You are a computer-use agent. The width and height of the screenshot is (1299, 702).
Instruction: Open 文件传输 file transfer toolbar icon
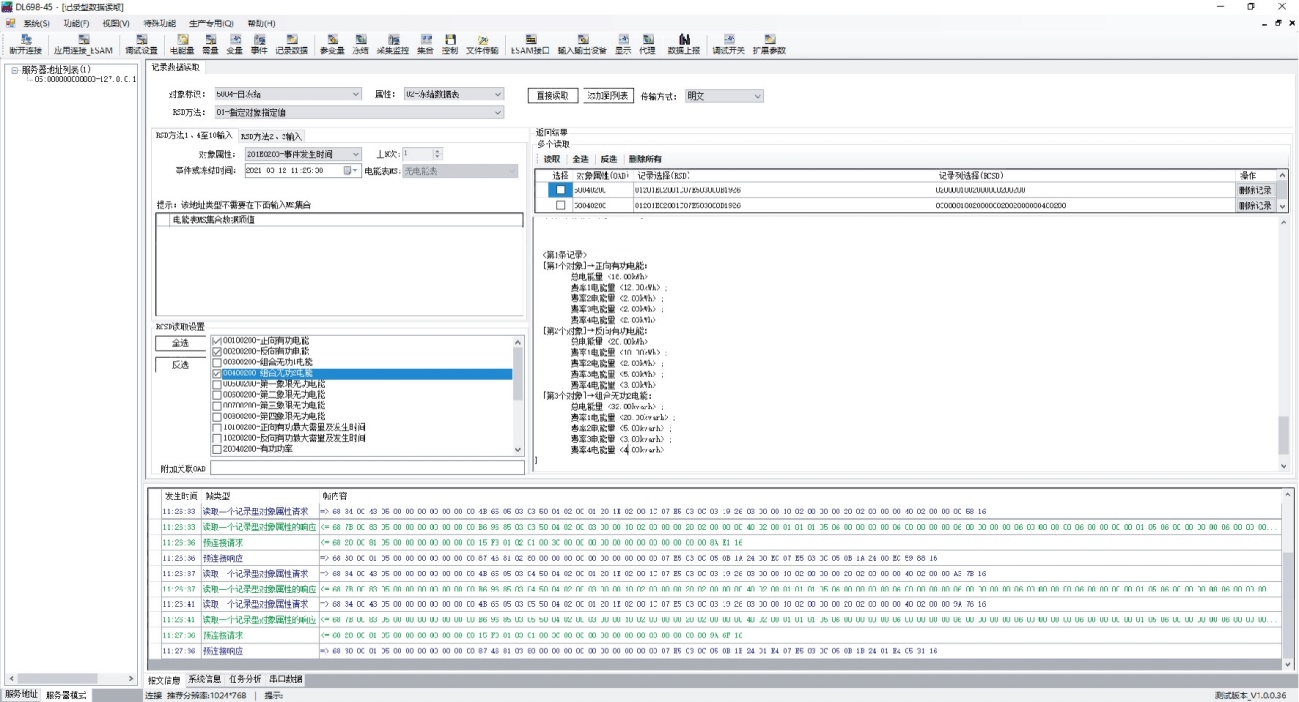(x=482, y=44)
